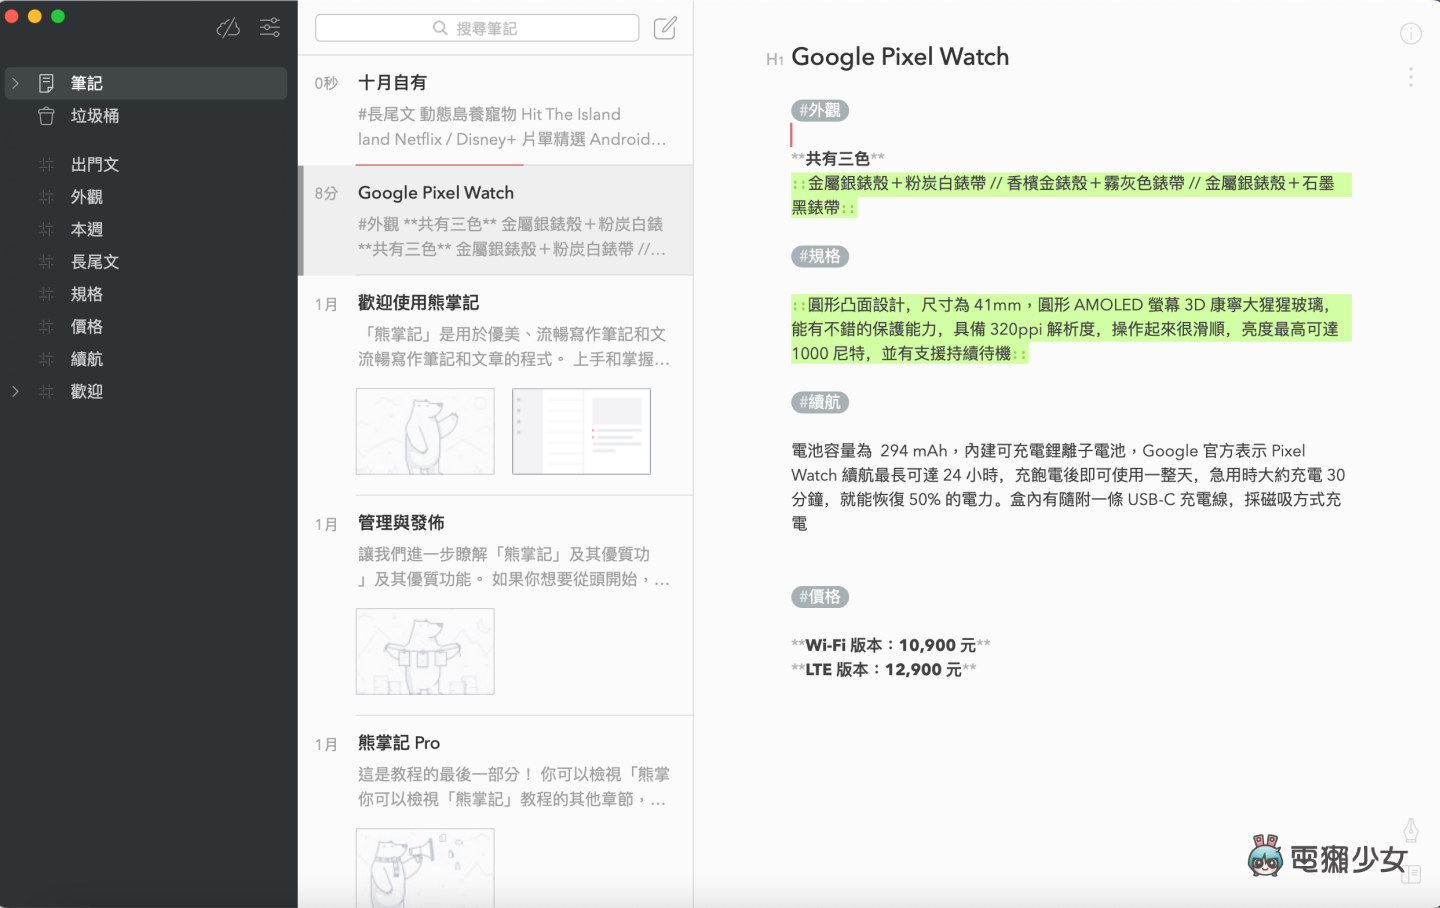
Task: Open the preferences sliders icon
Action: point(270,28)
